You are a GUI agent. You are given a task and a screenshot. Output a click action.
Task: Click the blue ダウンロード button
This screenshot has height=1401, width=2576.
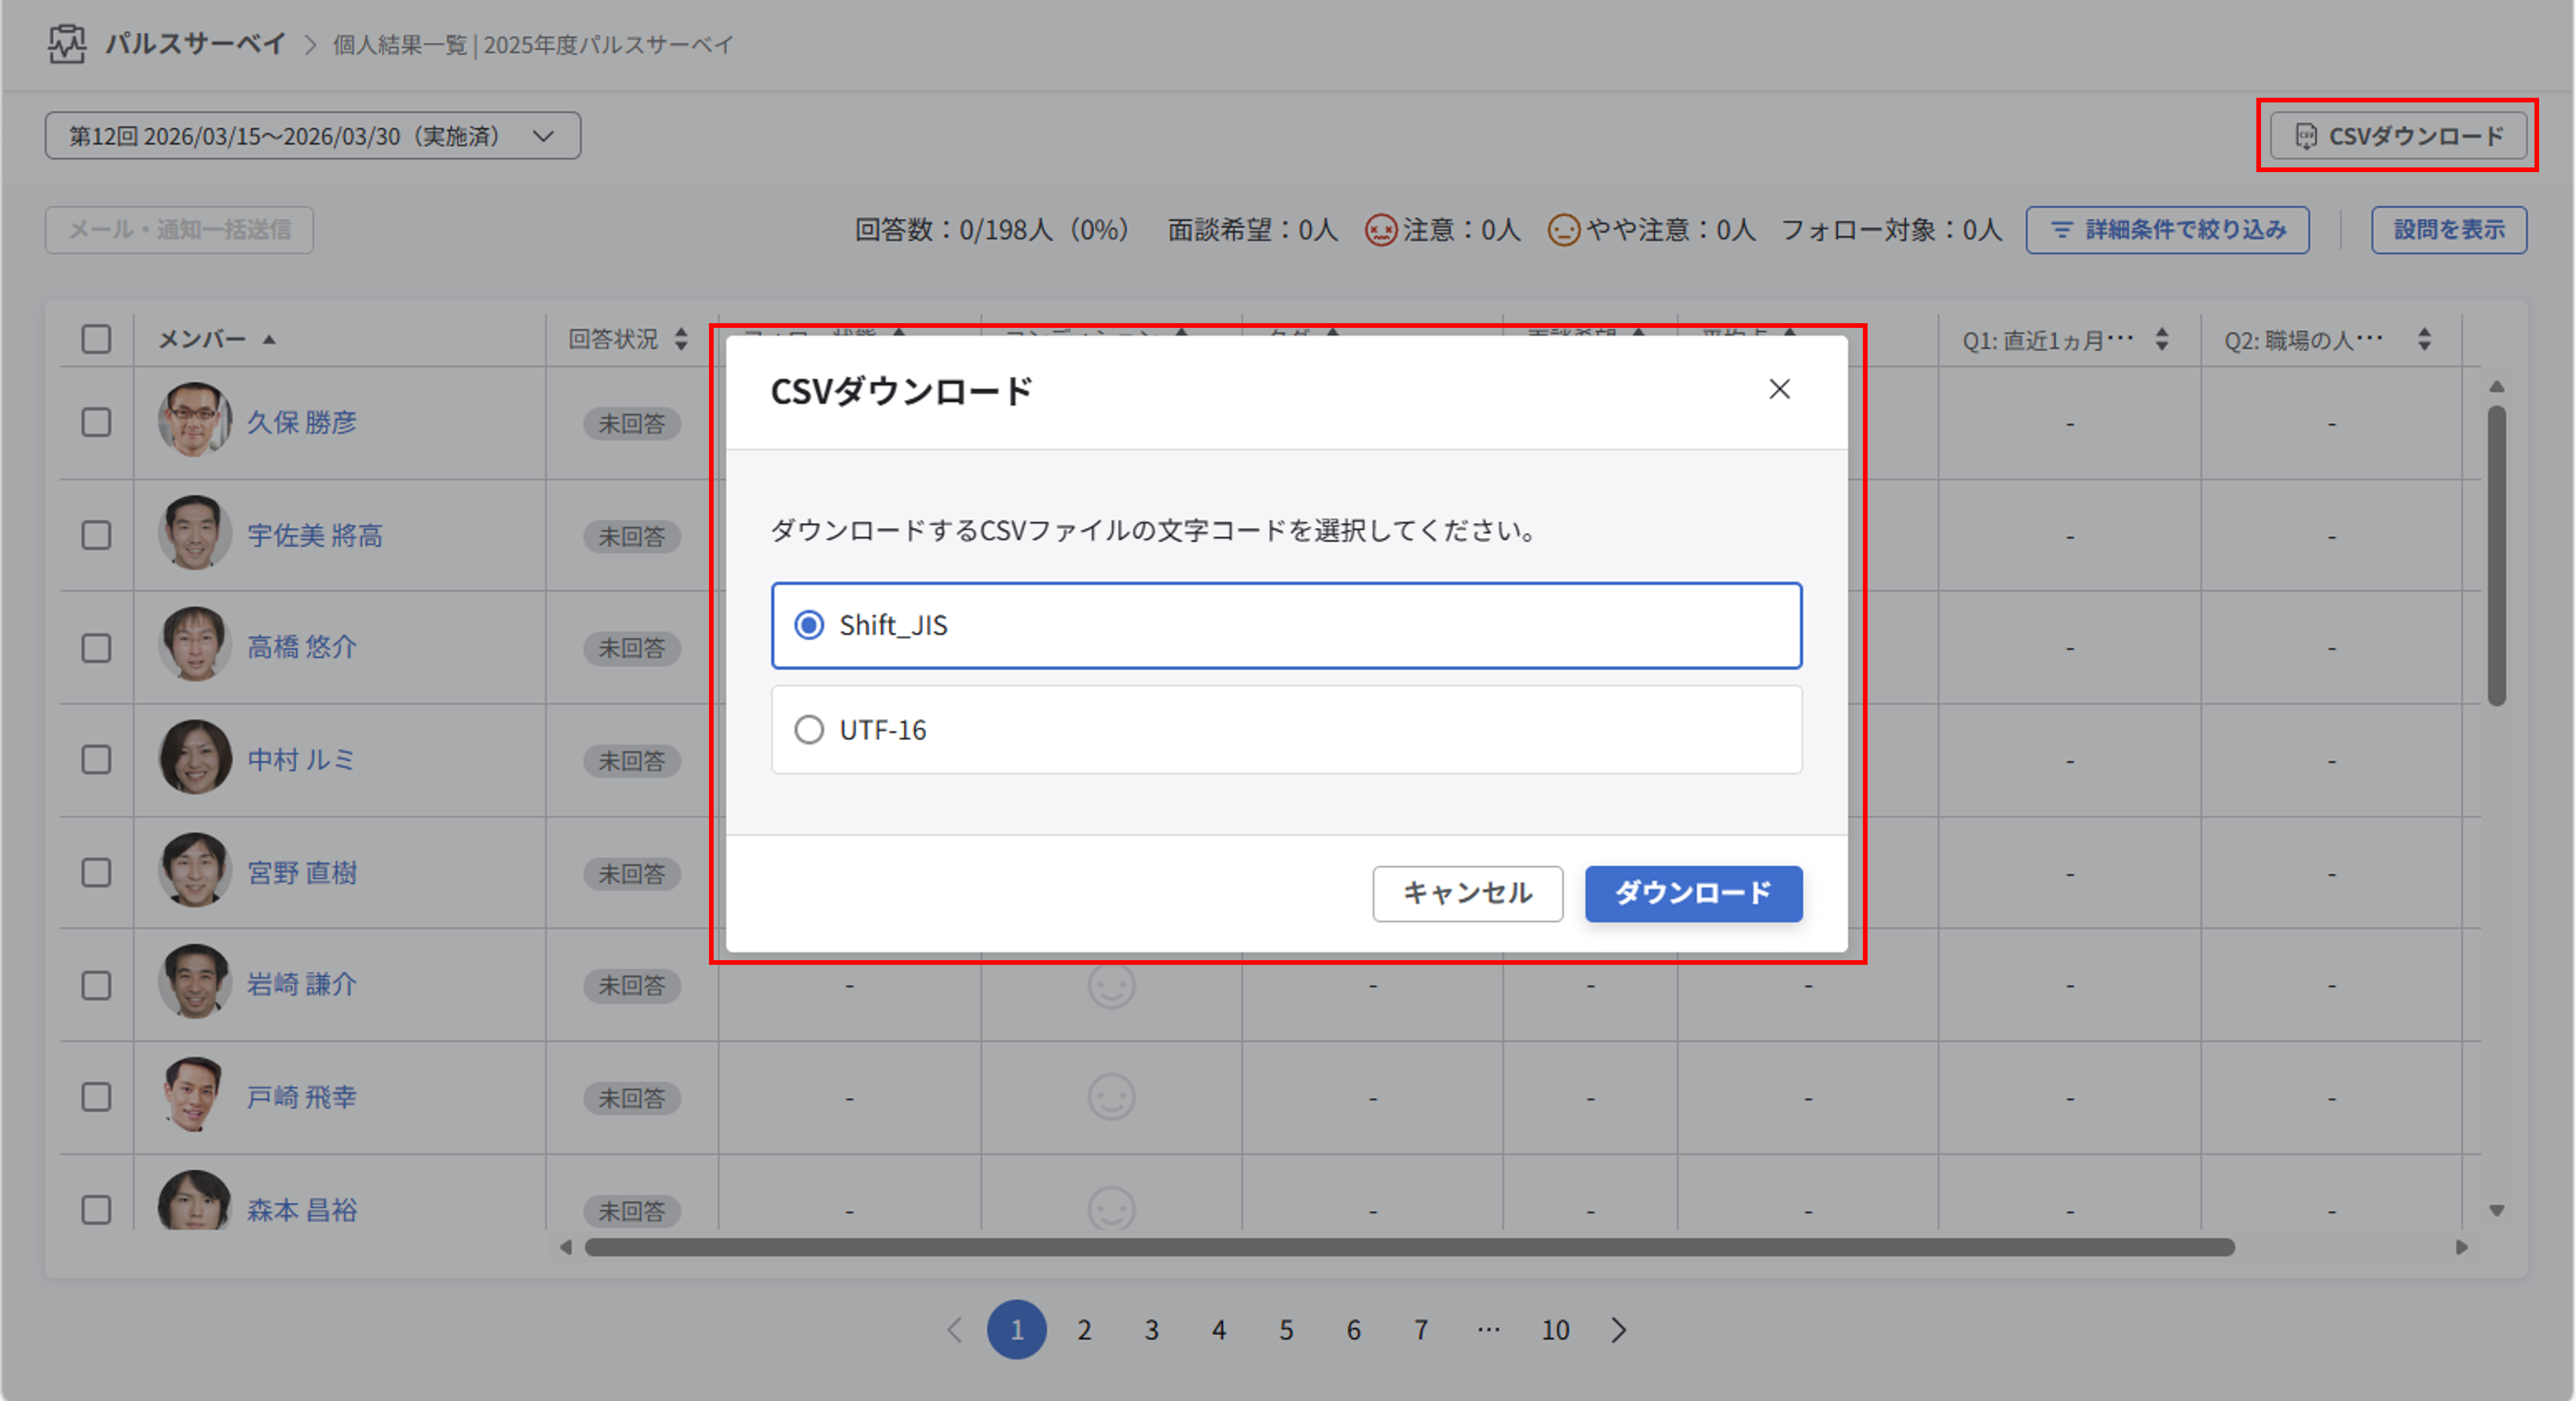click(x=1693, y=893)
